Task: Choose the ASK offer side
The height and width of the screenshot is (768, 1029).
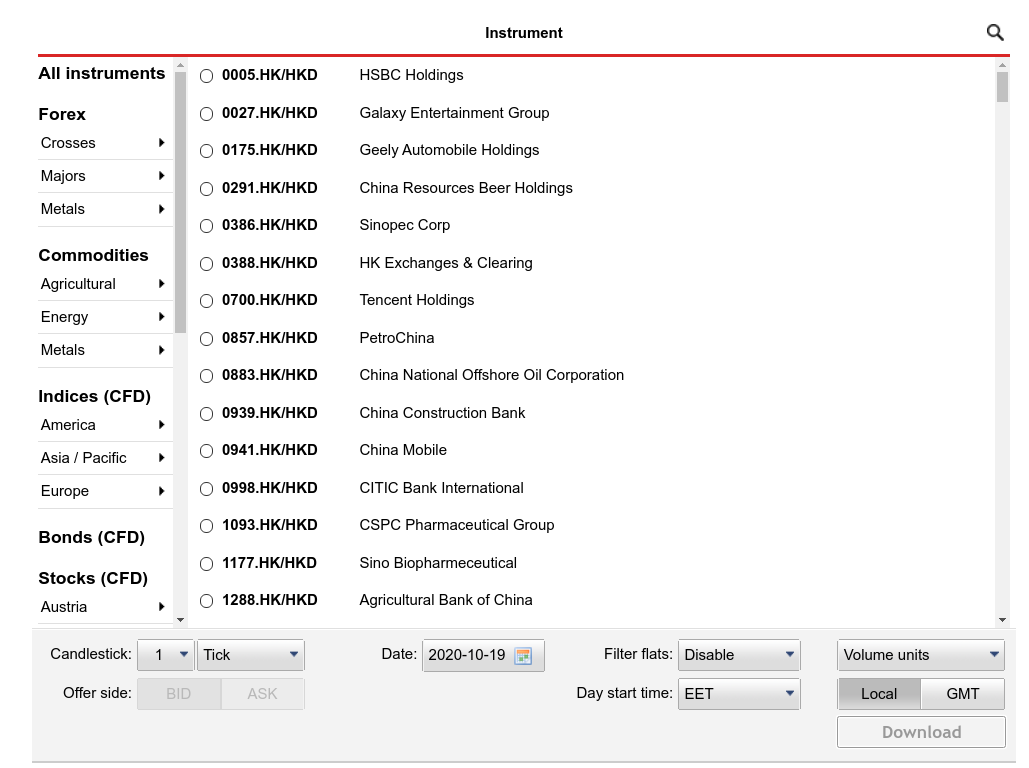Action: click(x=262, y=694)
